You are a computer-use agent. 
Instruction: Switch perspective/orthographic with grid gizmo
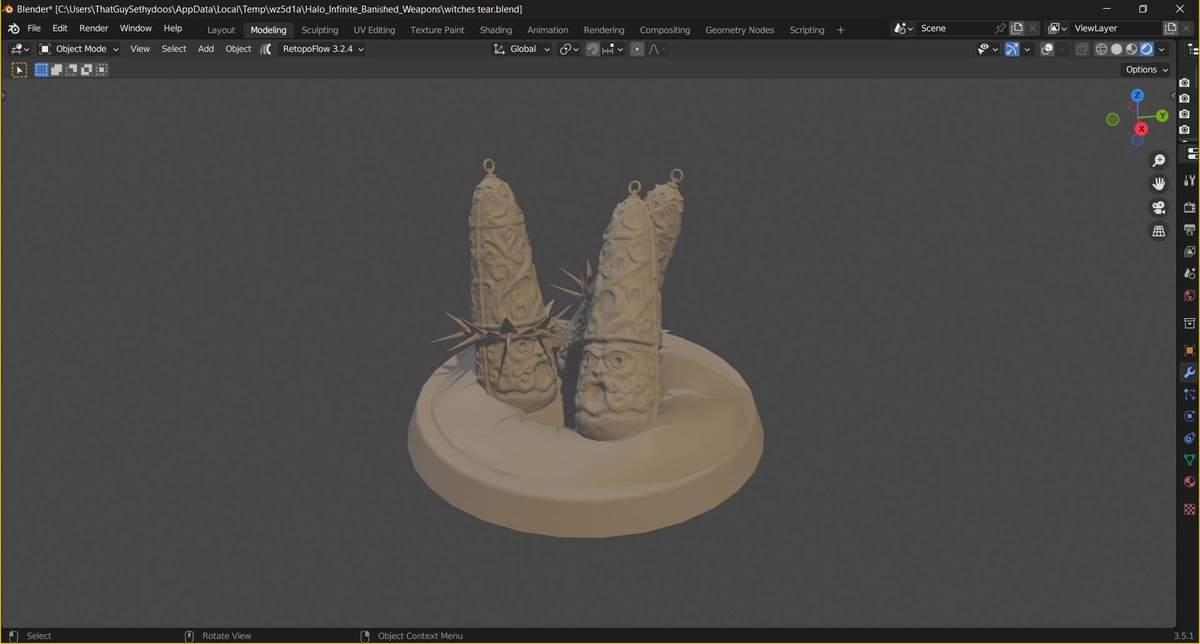tap(1159, 231)
